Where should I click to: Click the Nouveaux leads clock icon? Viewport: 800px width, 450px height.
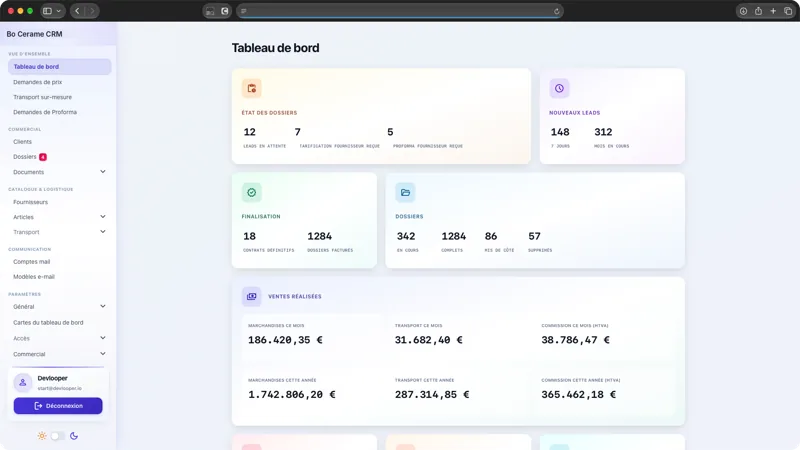[559, 88]
